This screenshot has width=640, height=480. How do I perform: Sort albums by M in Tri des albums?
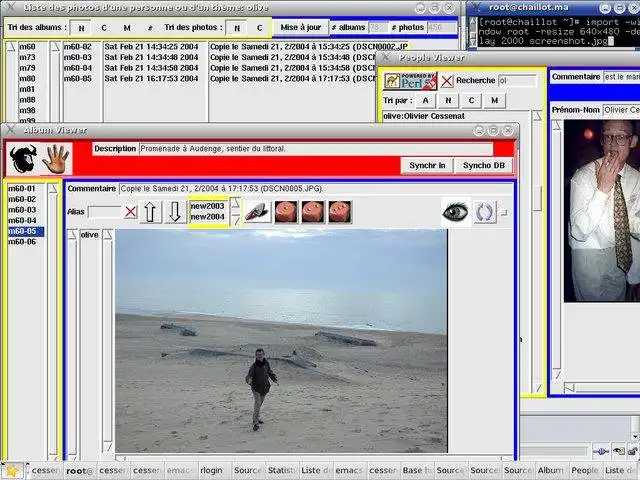[127, 28]
